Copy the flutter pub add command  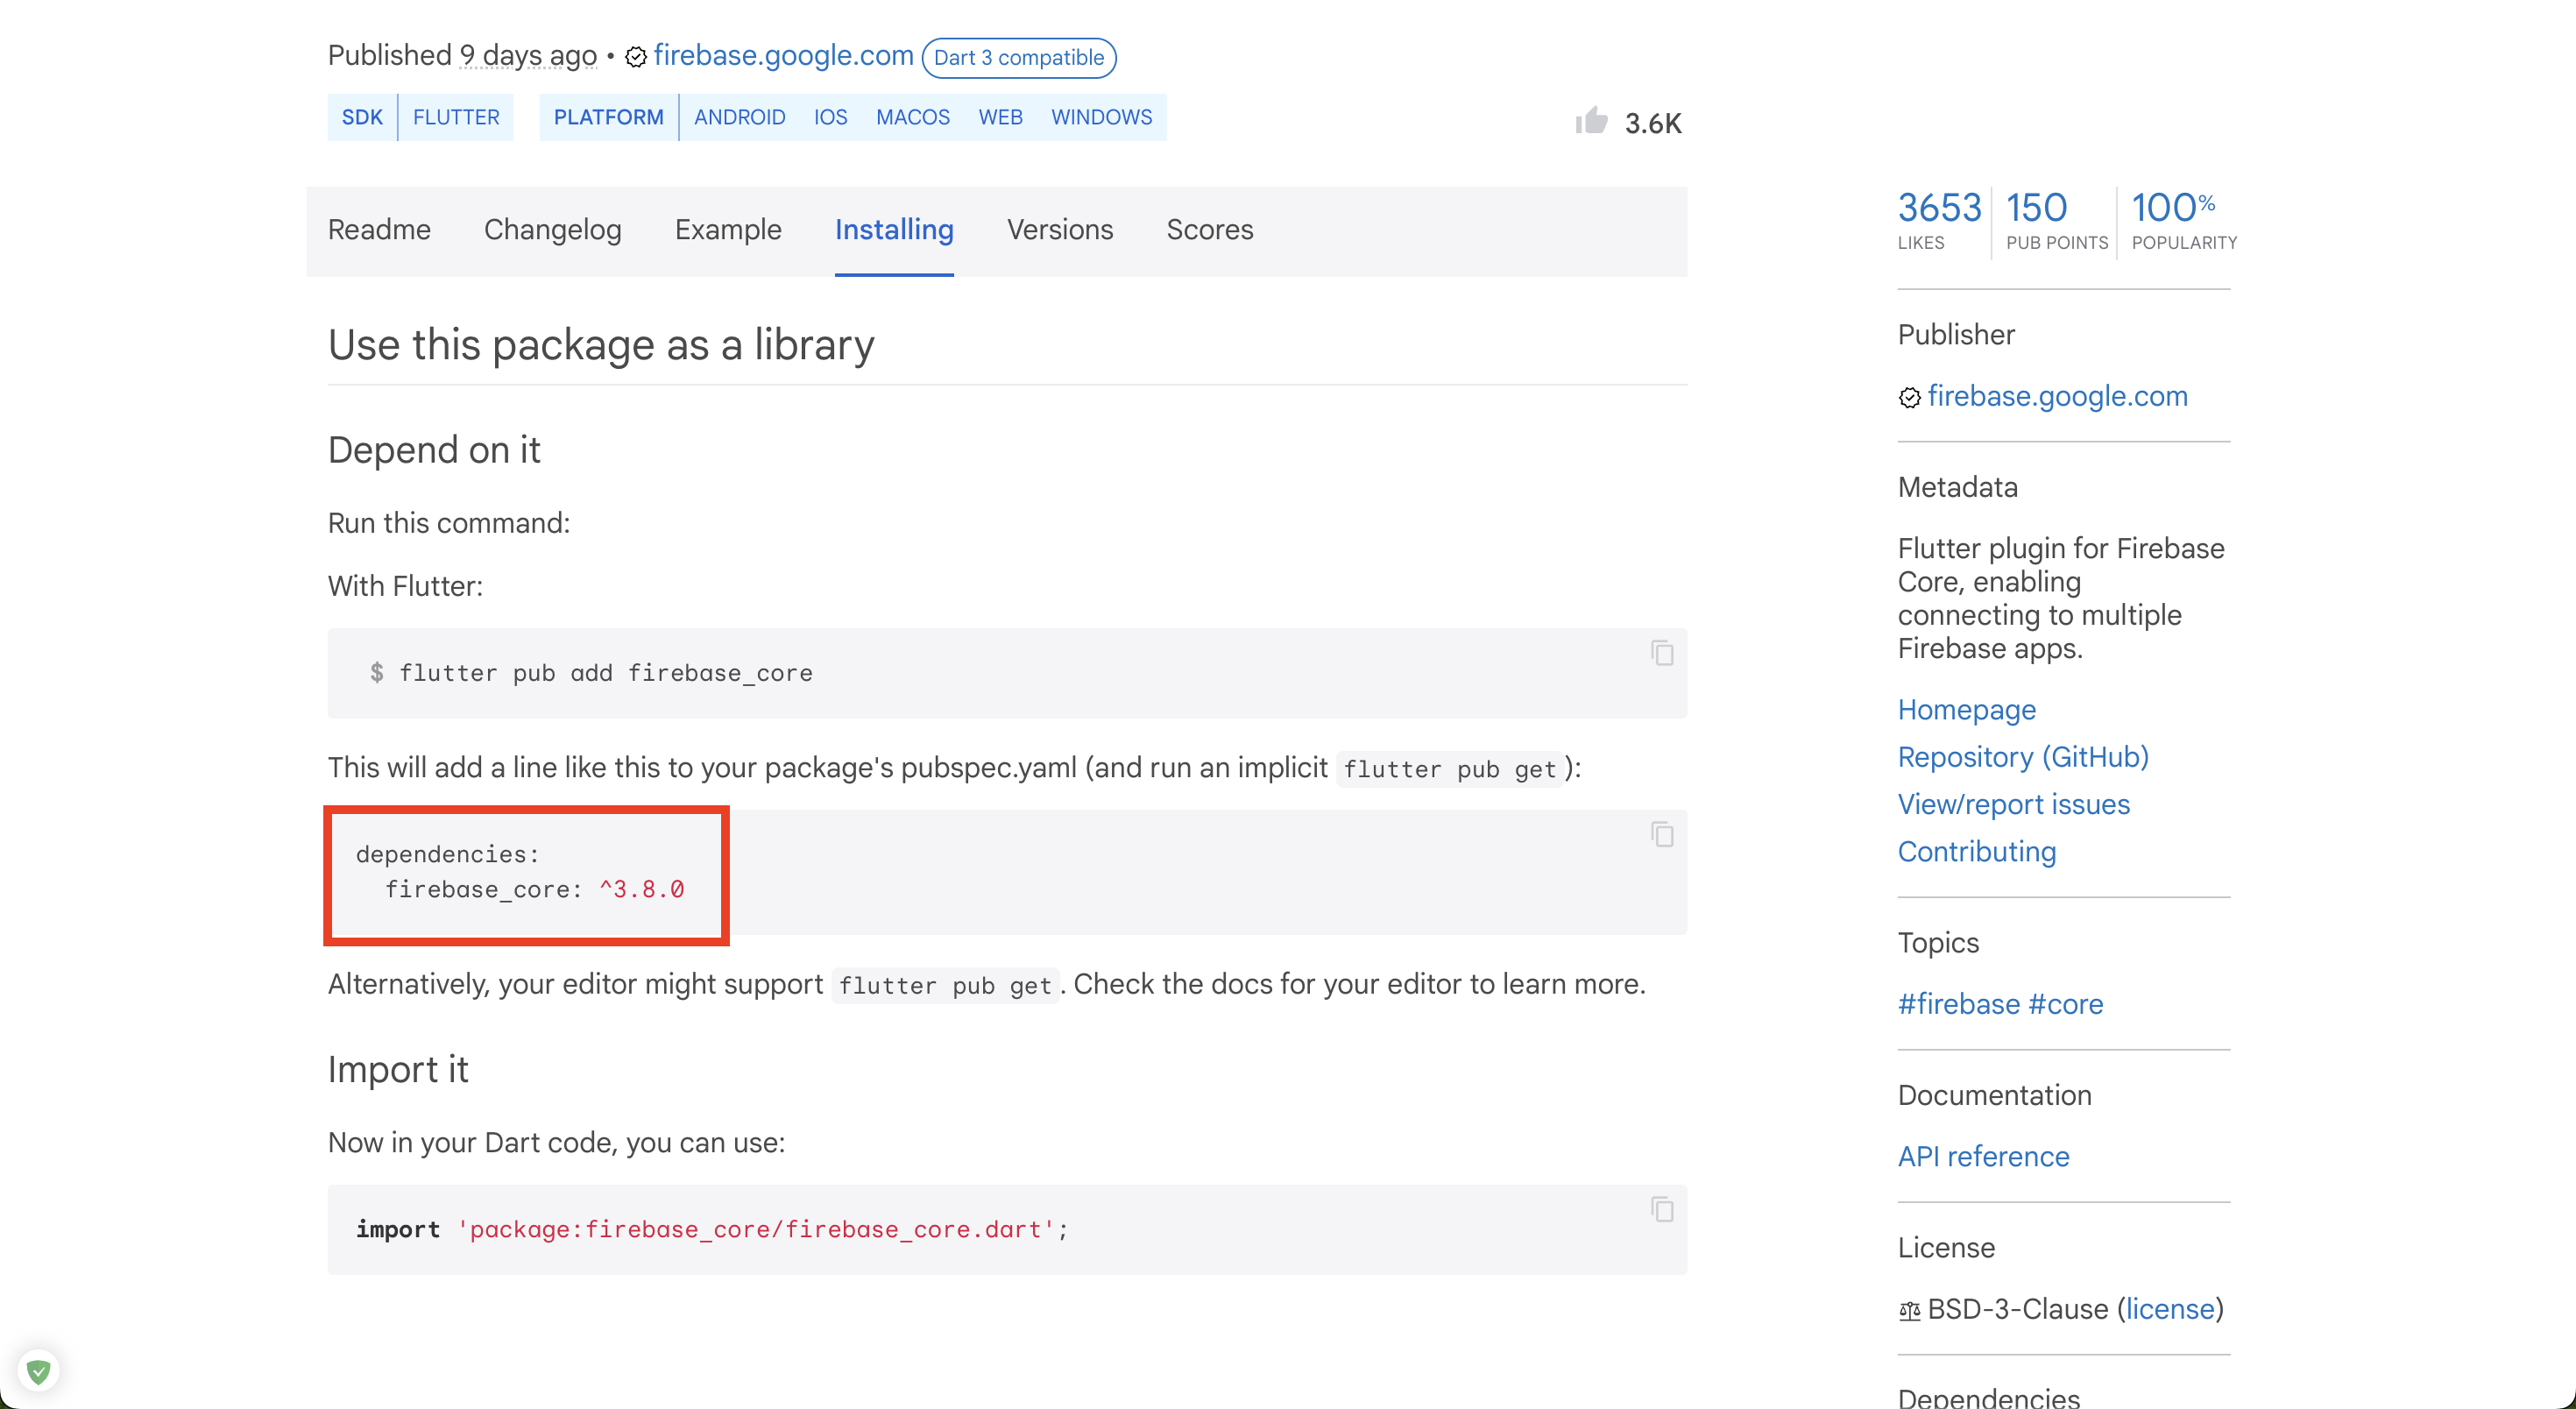tap(1661, 653)
